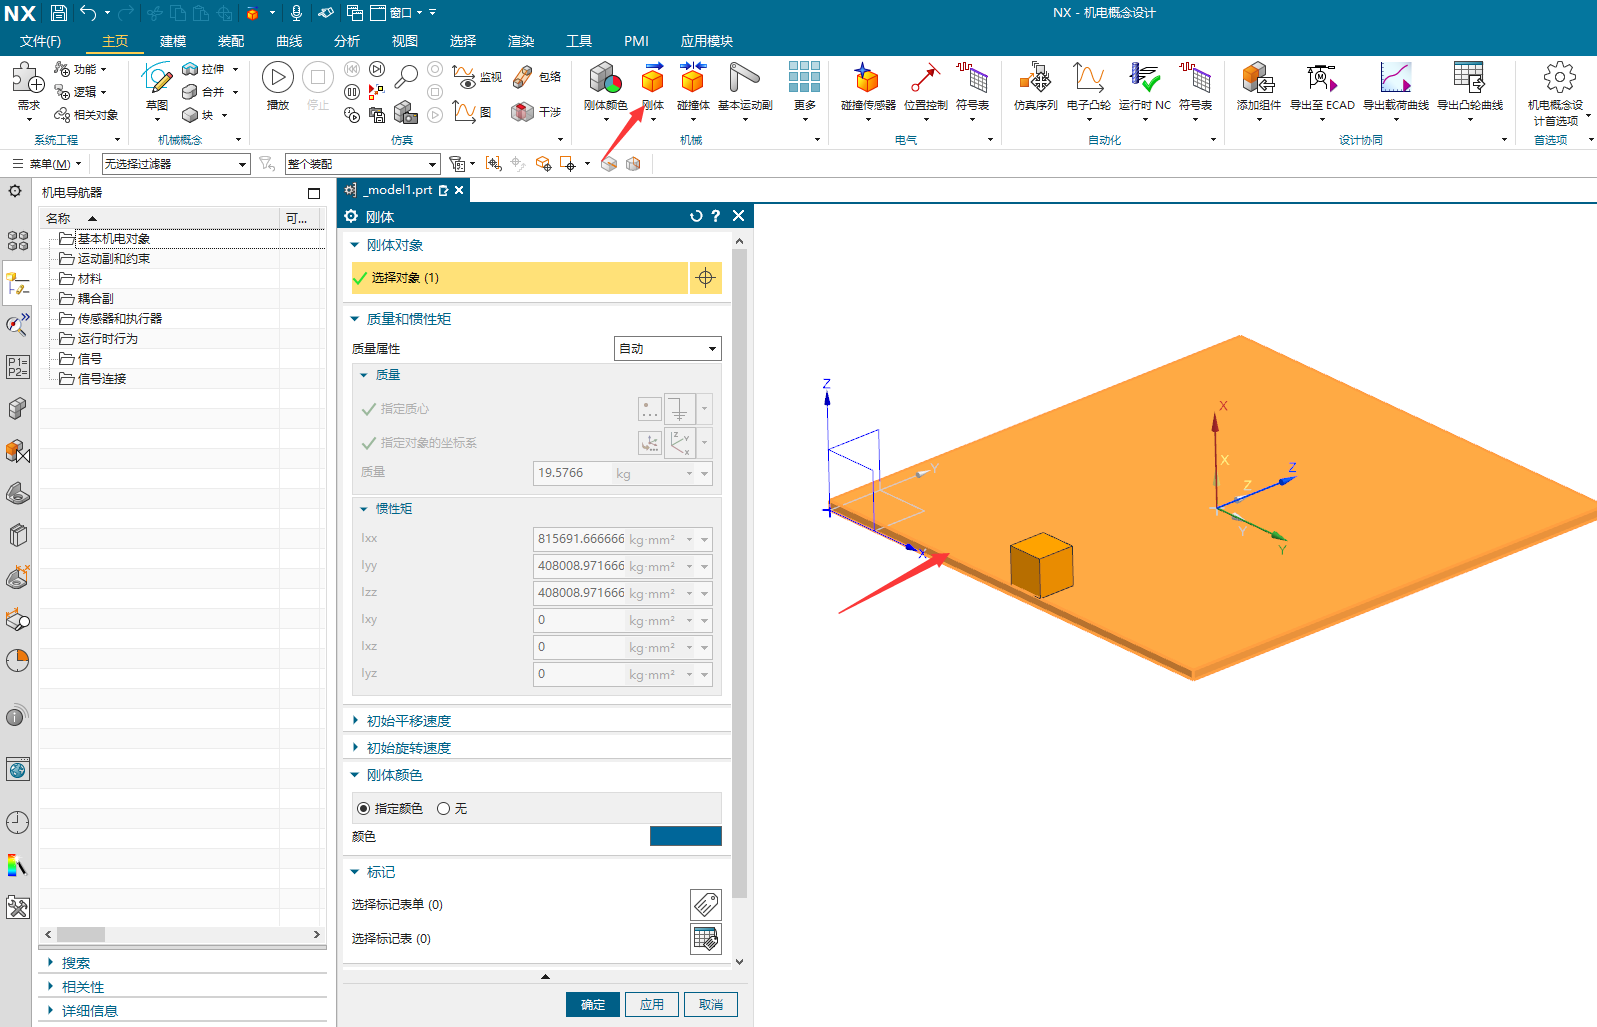1597x1027 pixels.
Task: Click the Rigid Body (刚体) ribbon icon
Action: click(x=653, y=80)
